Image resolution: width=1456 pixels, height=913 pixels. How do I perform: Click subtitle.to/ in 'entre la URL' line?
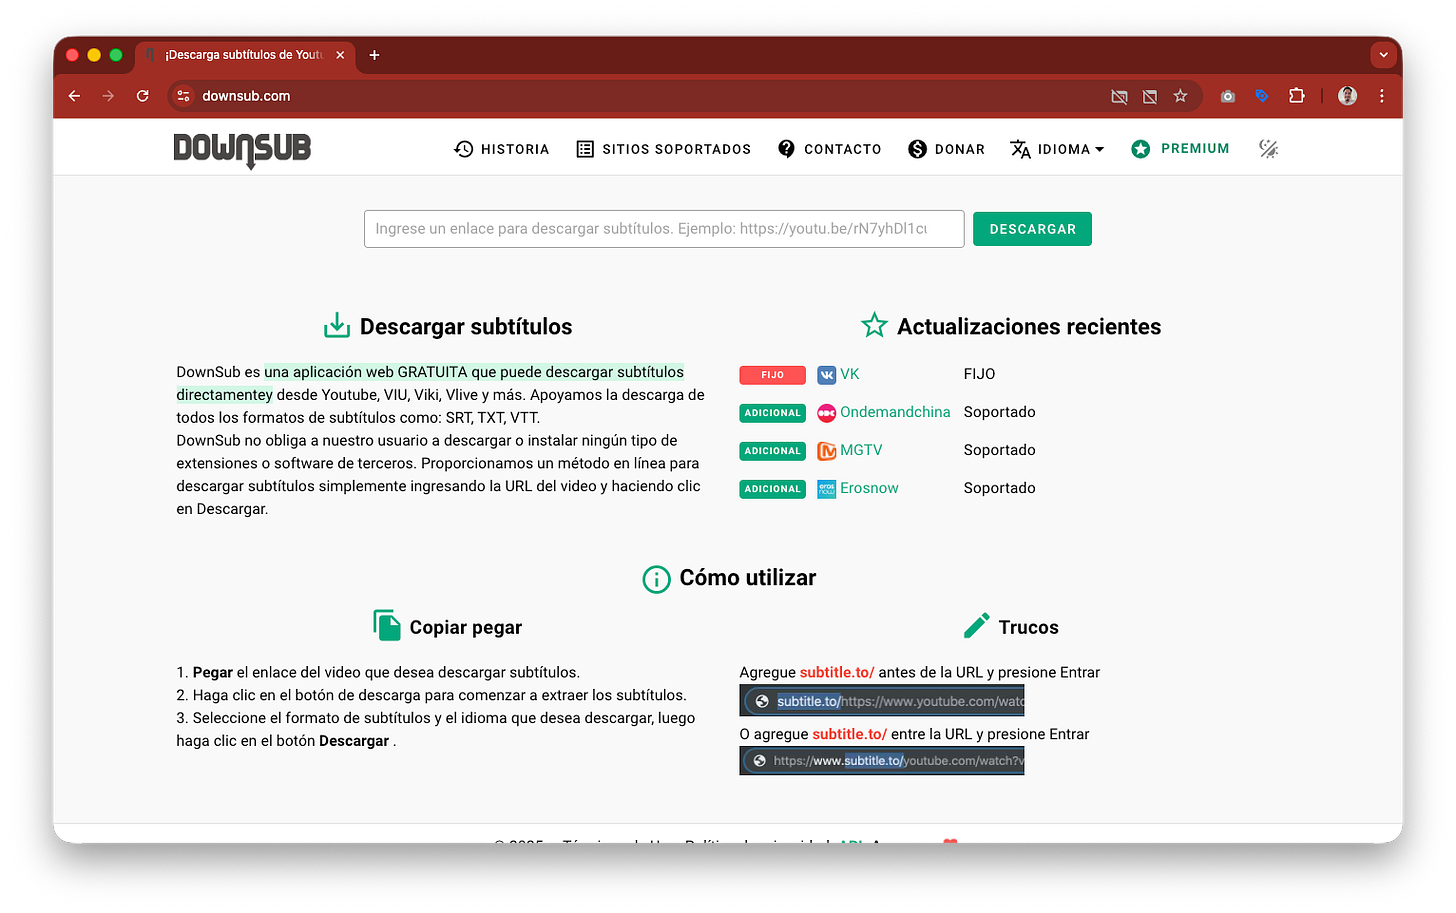[849, 734]
